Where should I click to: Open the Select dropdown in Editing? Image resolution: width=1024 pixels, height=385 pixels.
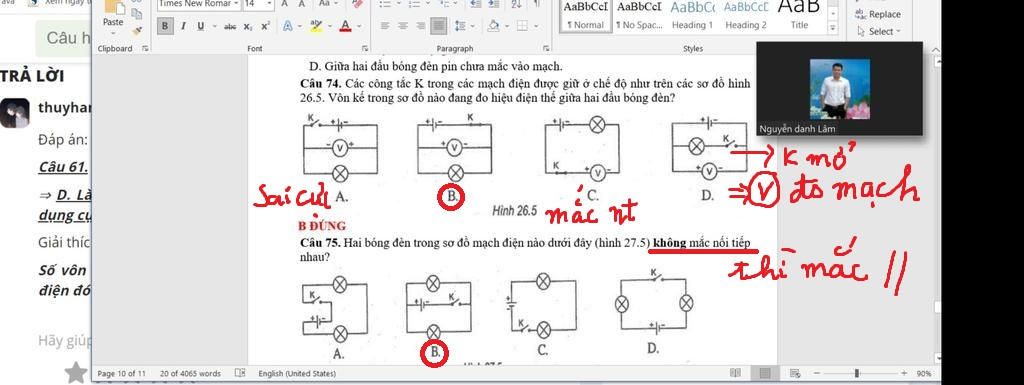[x=878, y=31]
